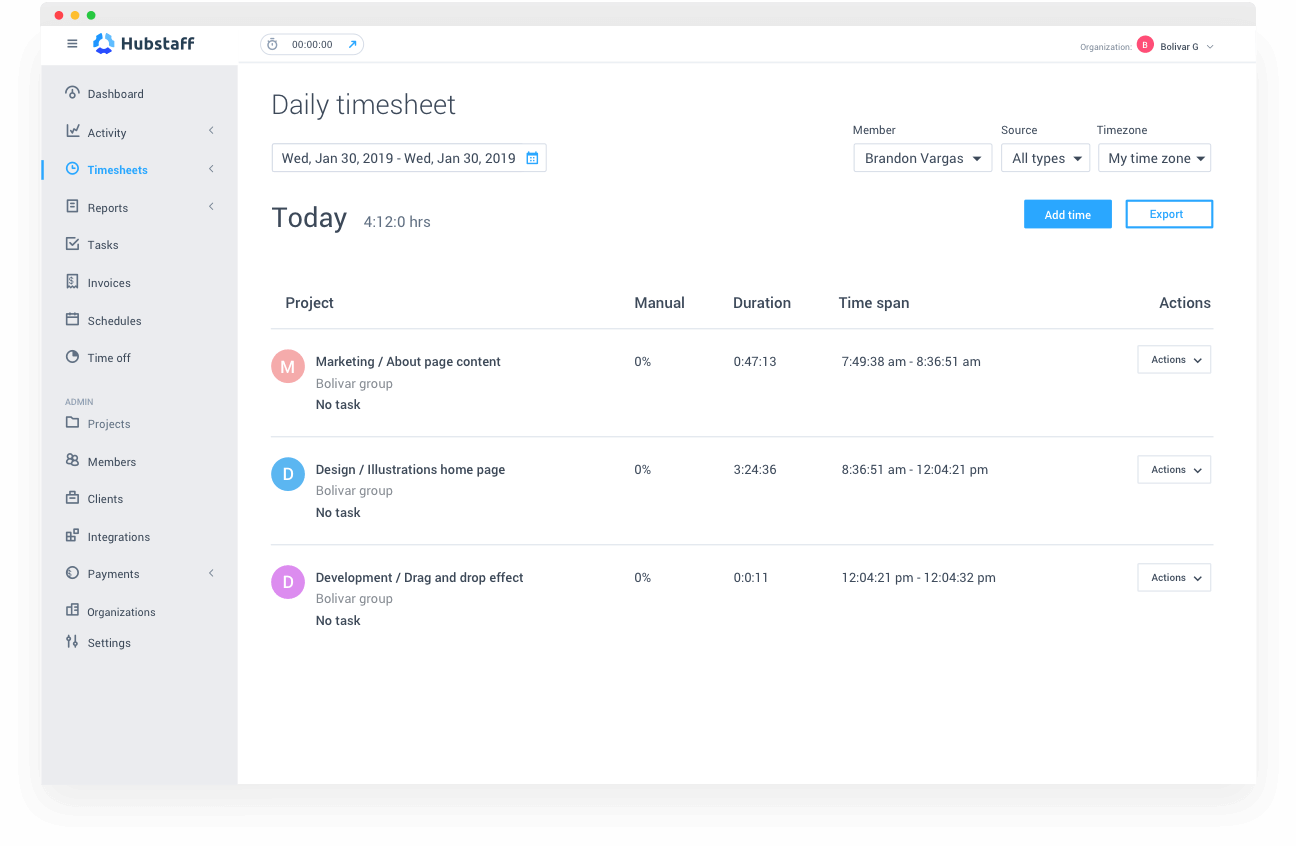Collapse the sidebar with the hamburger icon
The image size is (1296, 846).
[72, 43]
